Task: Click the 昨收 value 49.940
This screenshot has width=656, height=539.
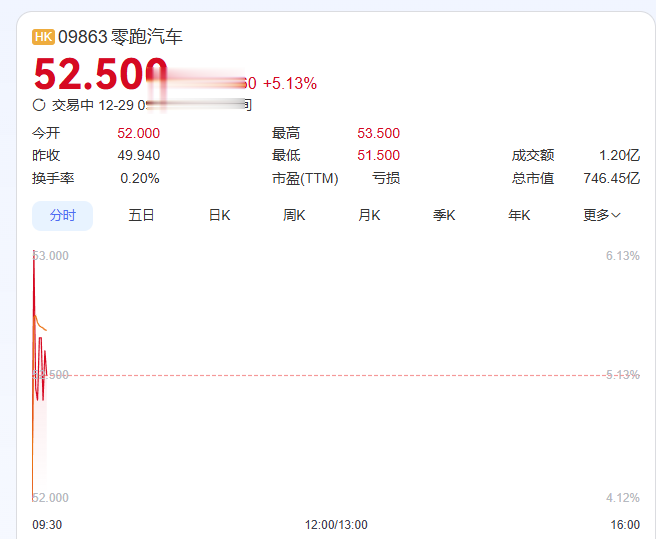Action: coord(138,156)
